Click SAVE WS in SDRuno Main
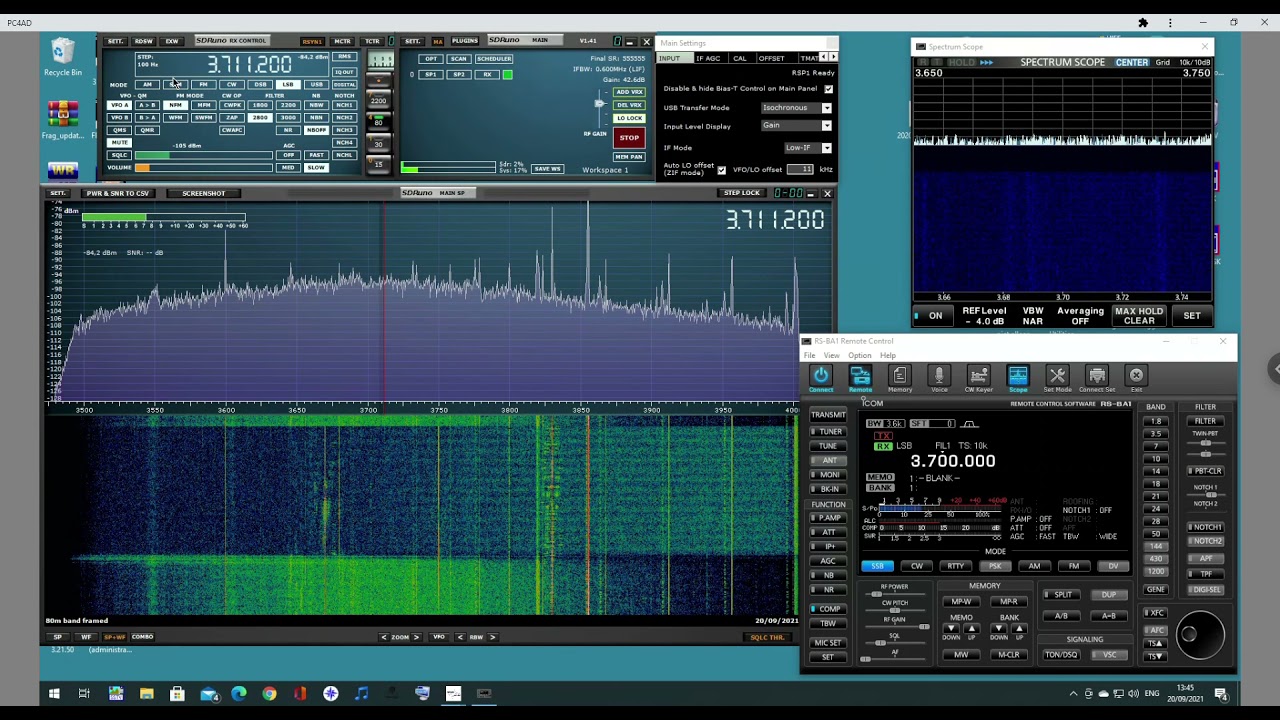 (x=547, y=169)
